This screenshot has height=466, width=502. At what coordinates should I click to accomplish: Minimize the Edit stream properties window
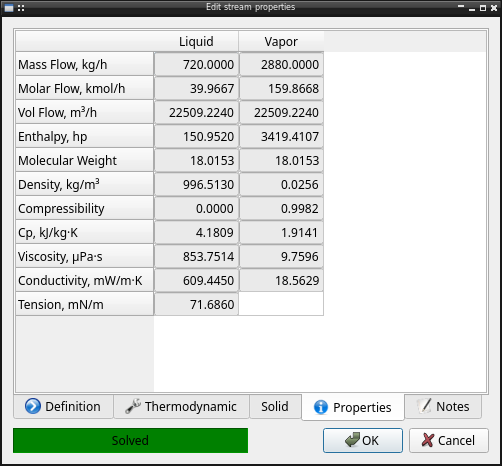472,9
